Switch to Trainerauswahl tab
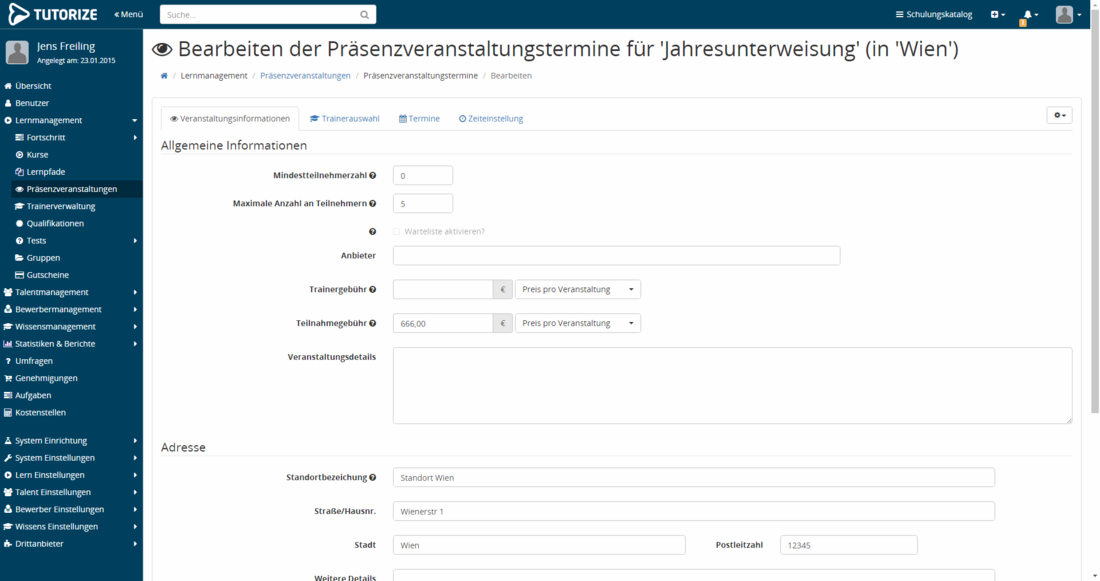The image size is (1100, 581). (344, 119)
